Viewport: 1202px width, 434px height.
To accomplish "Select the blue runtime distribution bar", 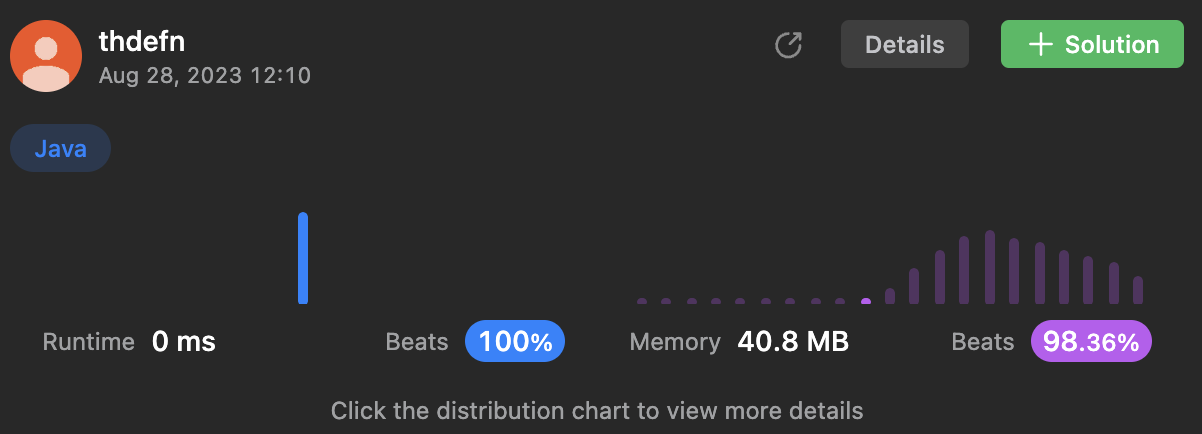I will point(303,258).
